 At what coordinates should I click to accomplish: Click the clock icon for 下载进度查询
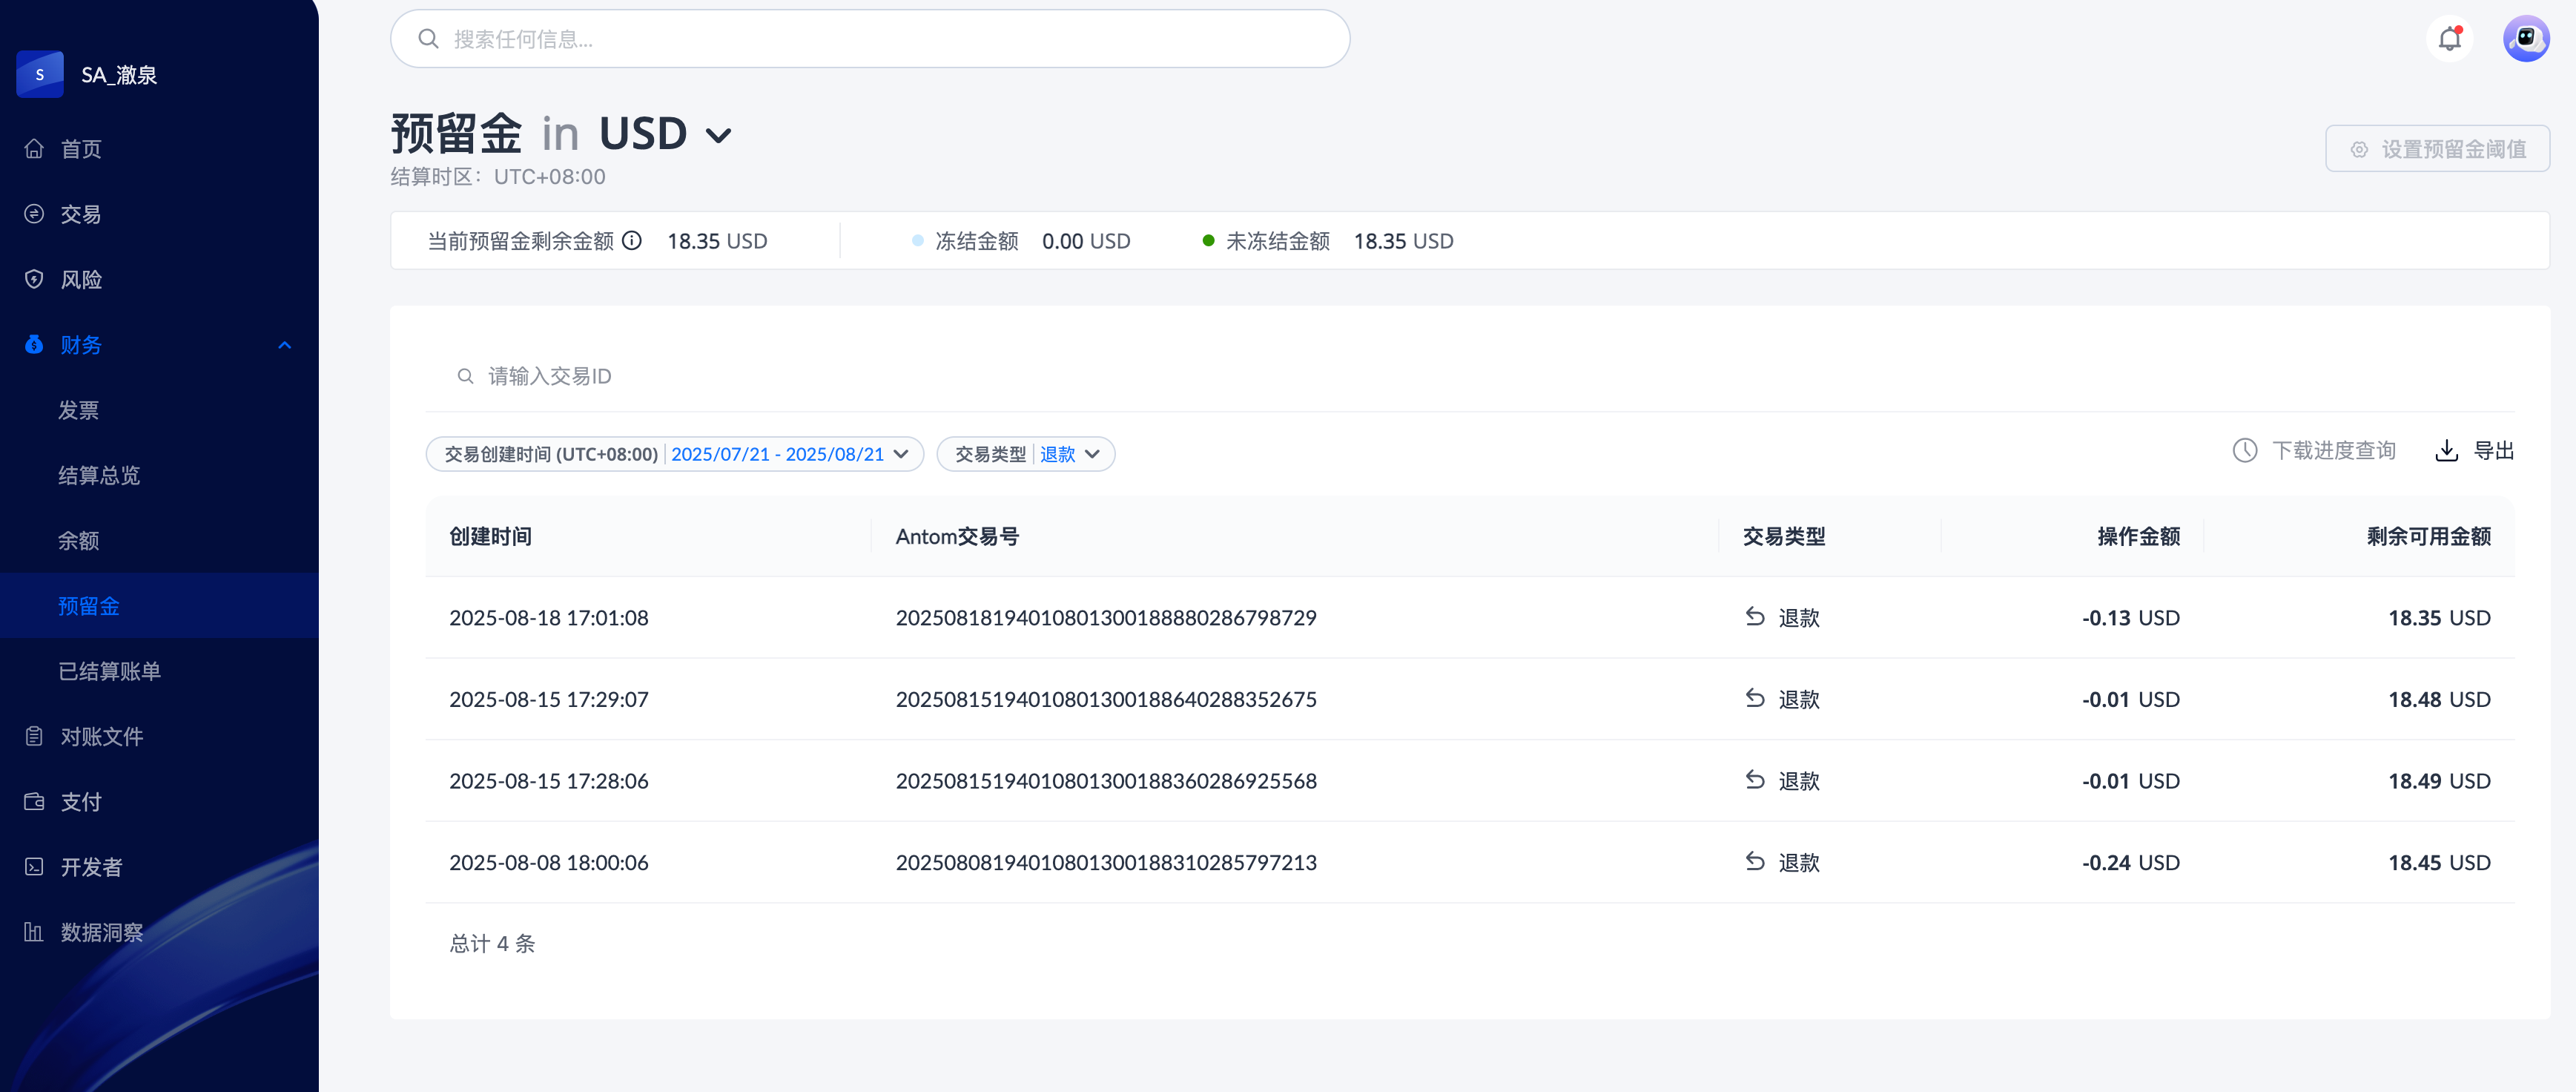pos(2245,451)
